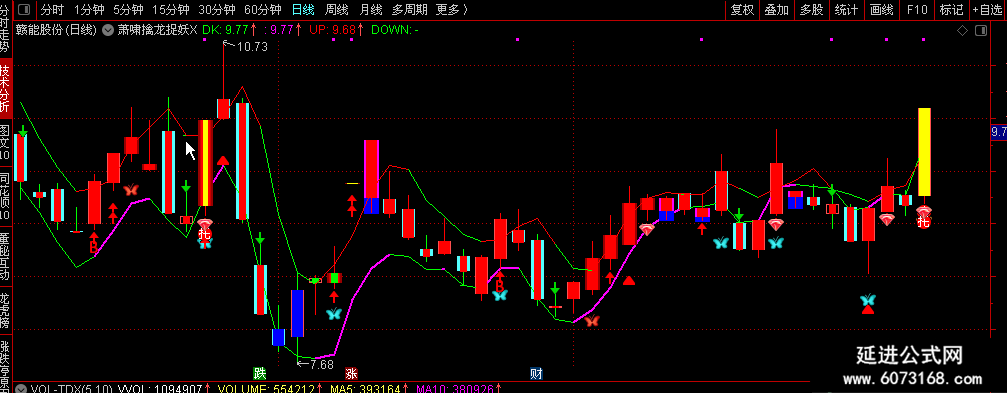The image size is (1007, 393).
Task: Open the 画线 drawing tools
Action: (882, 10)
